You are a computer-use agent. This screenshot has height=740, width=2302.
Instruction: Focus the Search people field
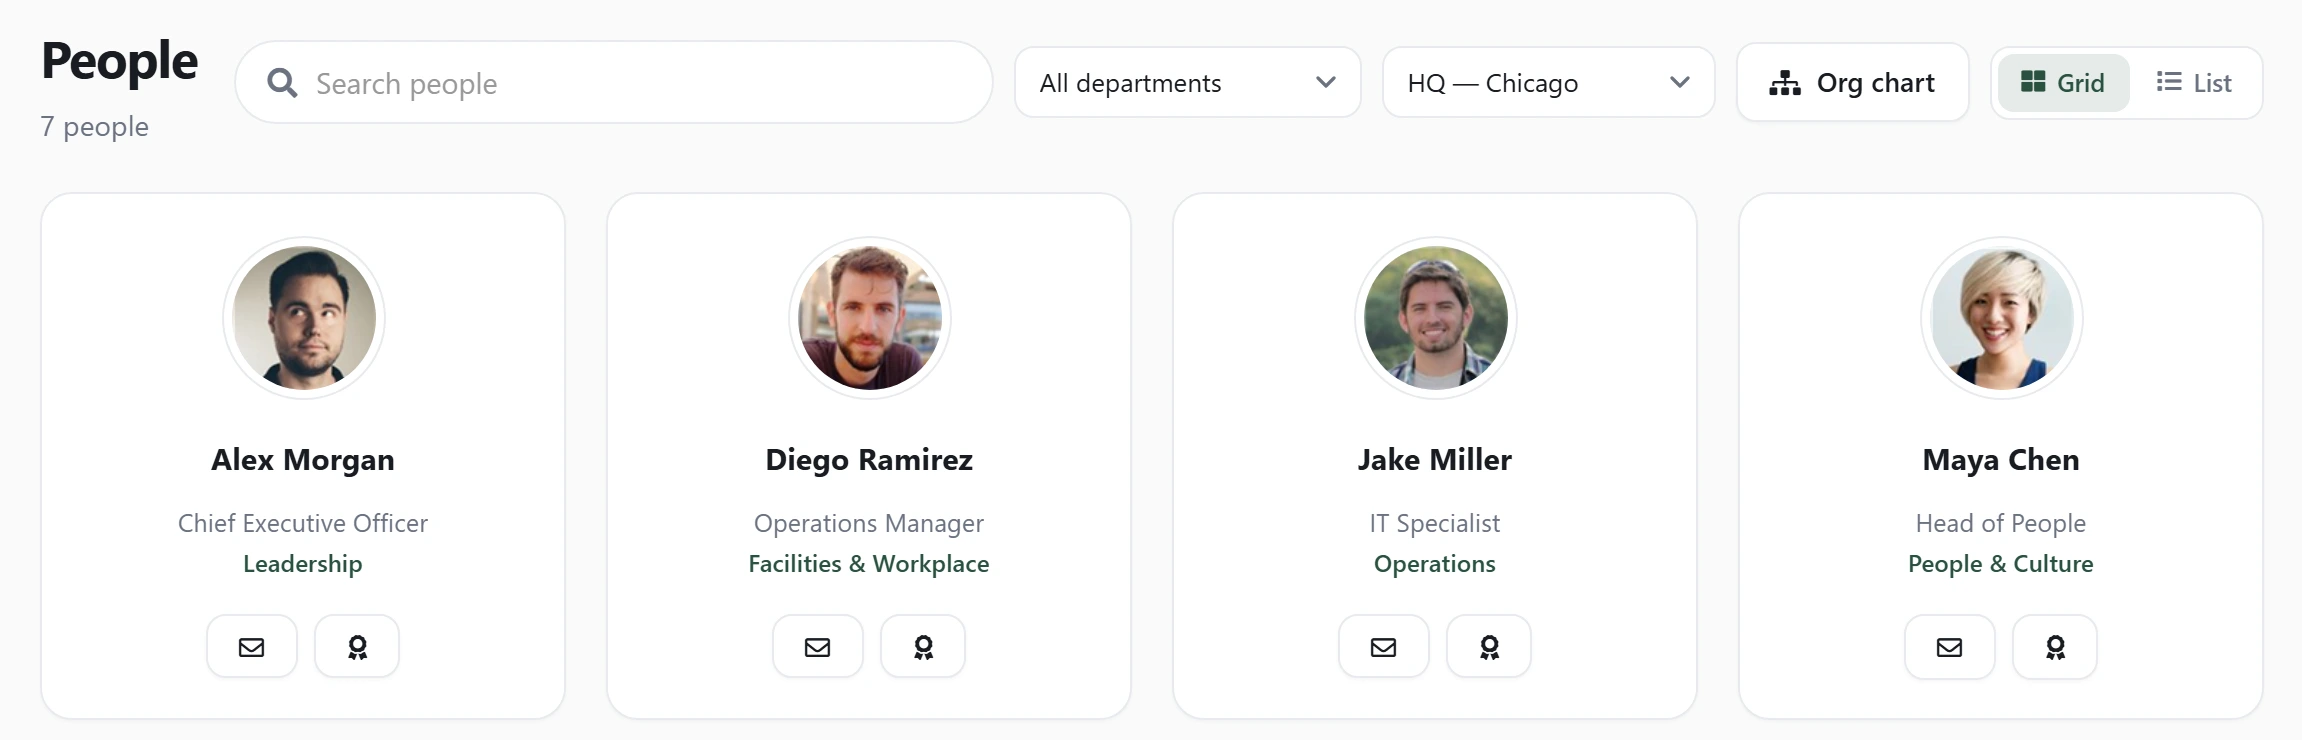click(614, 83)
